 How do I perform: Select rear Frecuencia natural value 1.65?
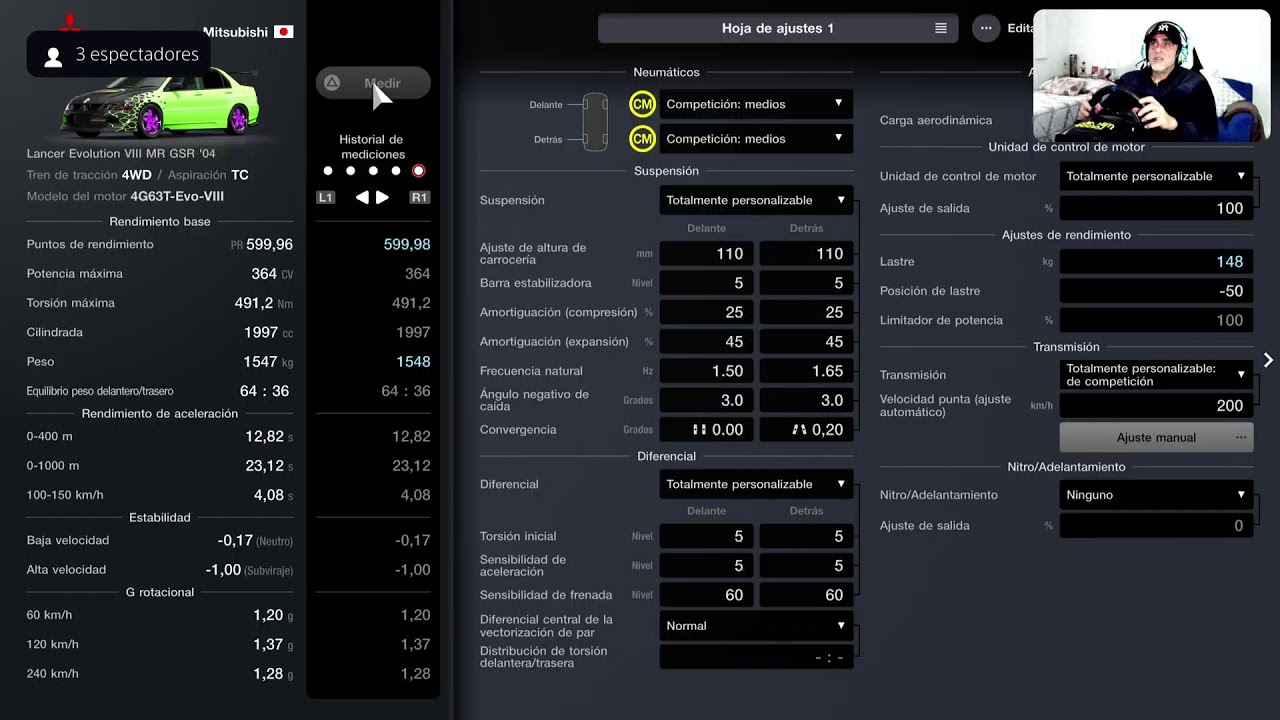806,371
